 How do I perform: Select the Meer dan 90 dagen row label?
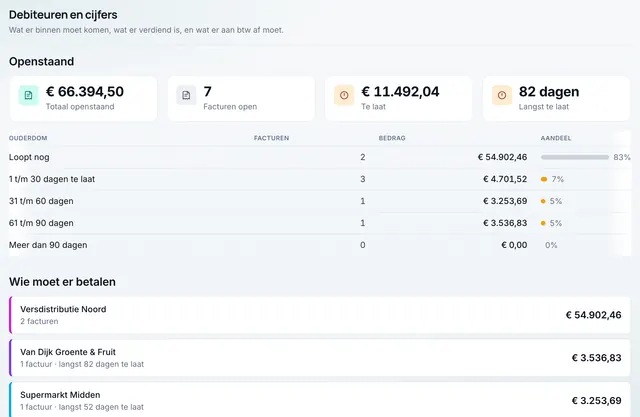click(x=48, y=245)
